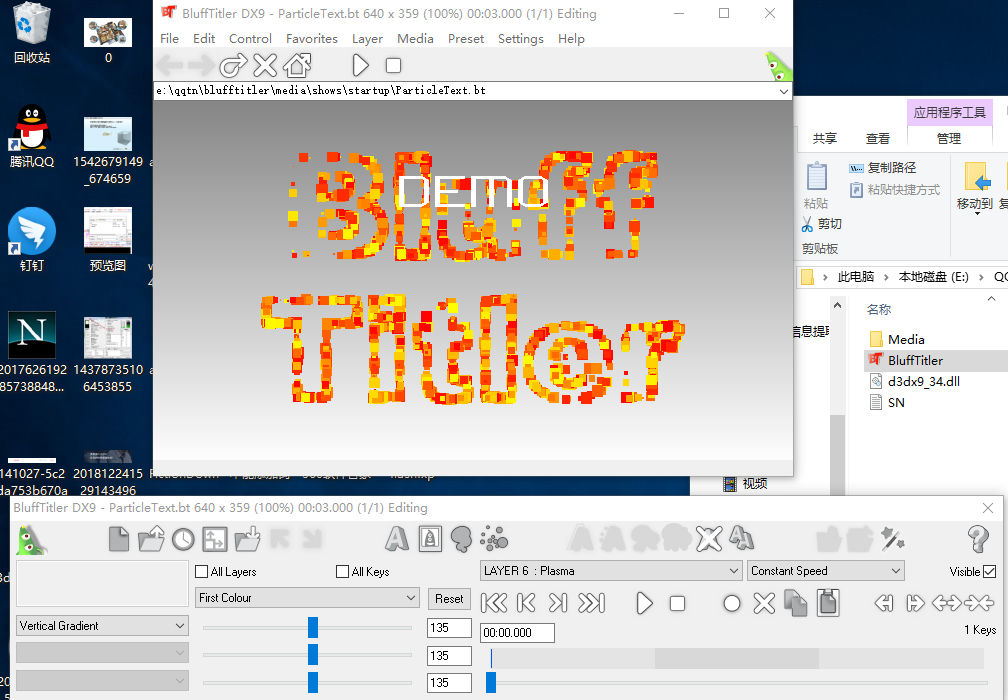The width and height of the screenshot is (1008, 700).
Task: Click the resolution resize icon
Action: 215,539
